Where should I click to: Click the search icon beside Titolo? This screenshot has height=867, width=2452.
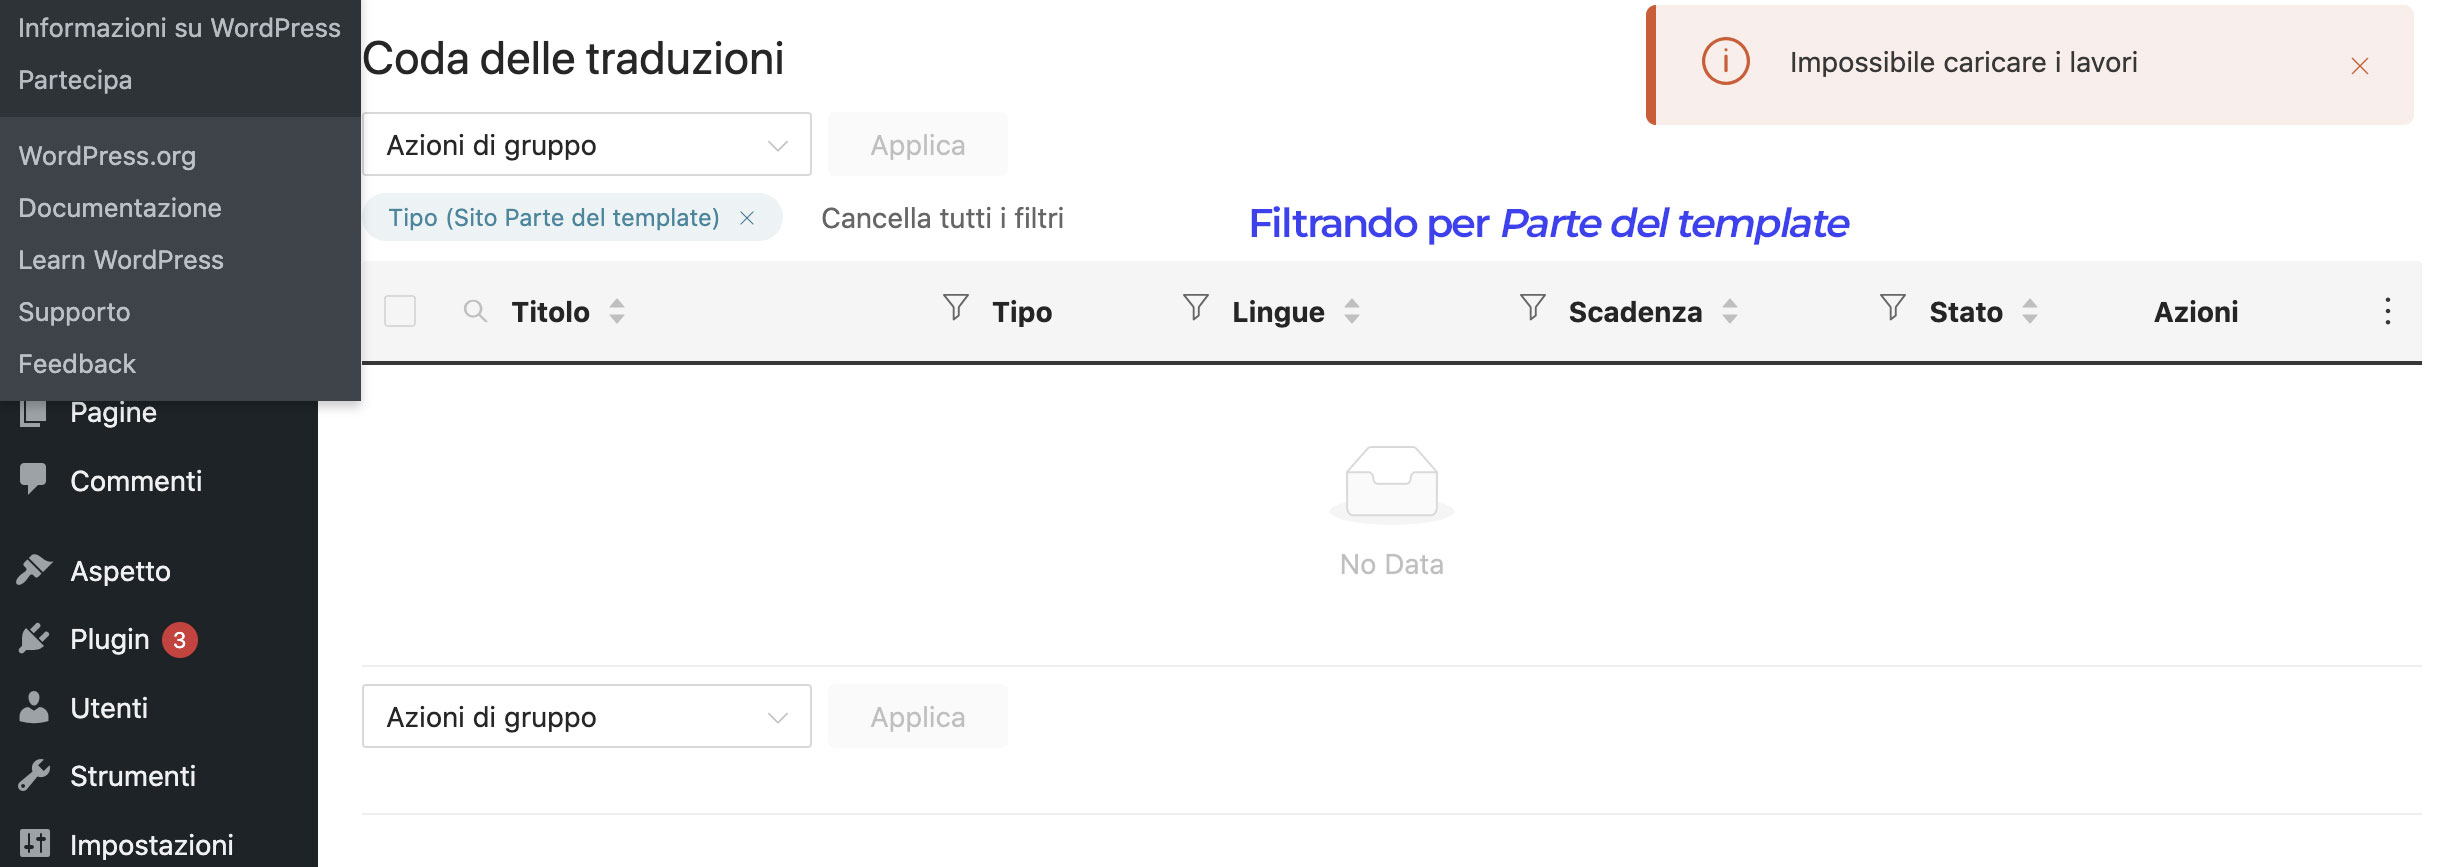pos(475,311)
